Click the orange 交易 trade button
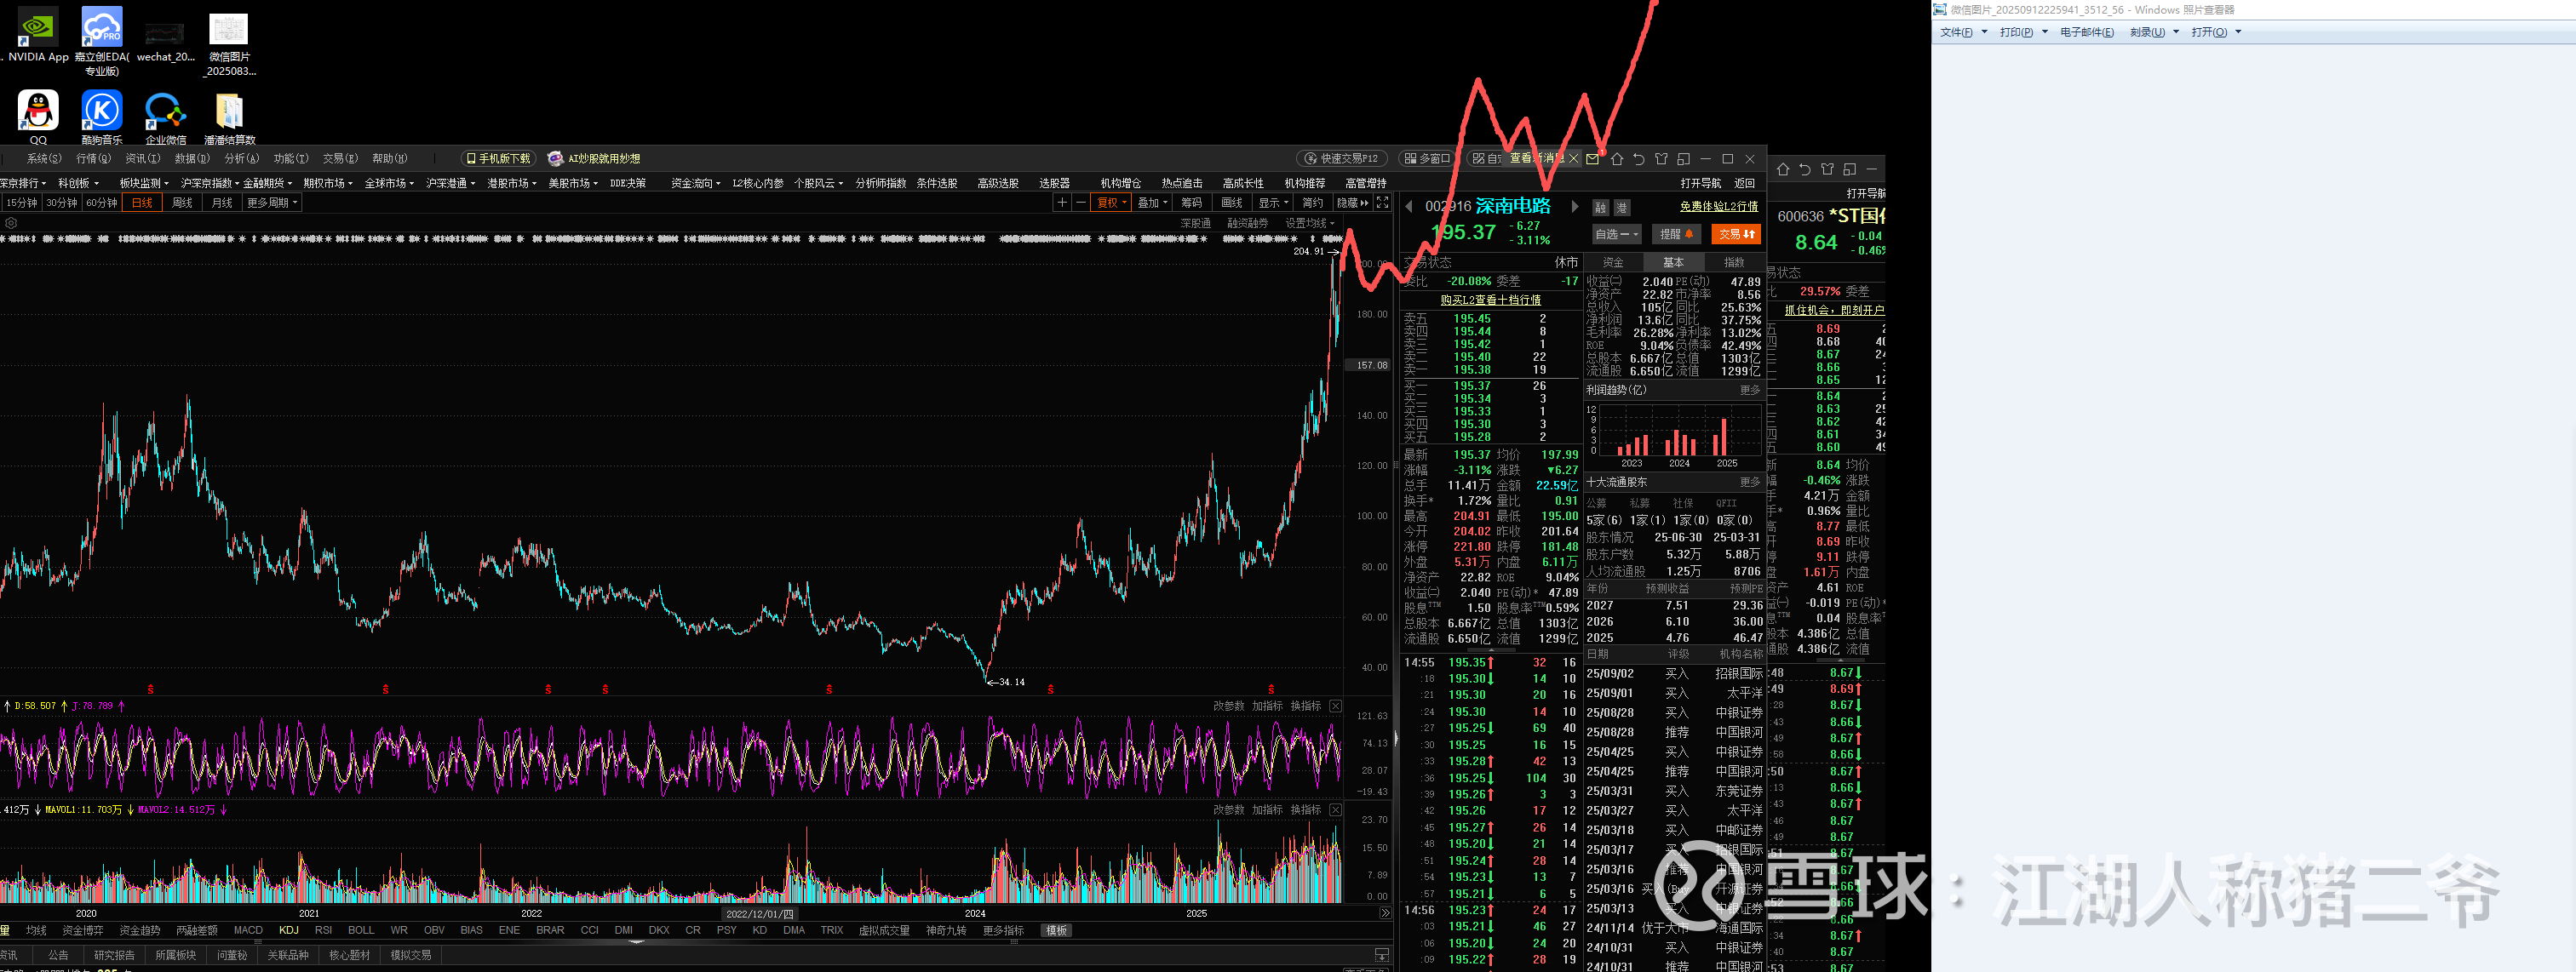 point(1736,234)
